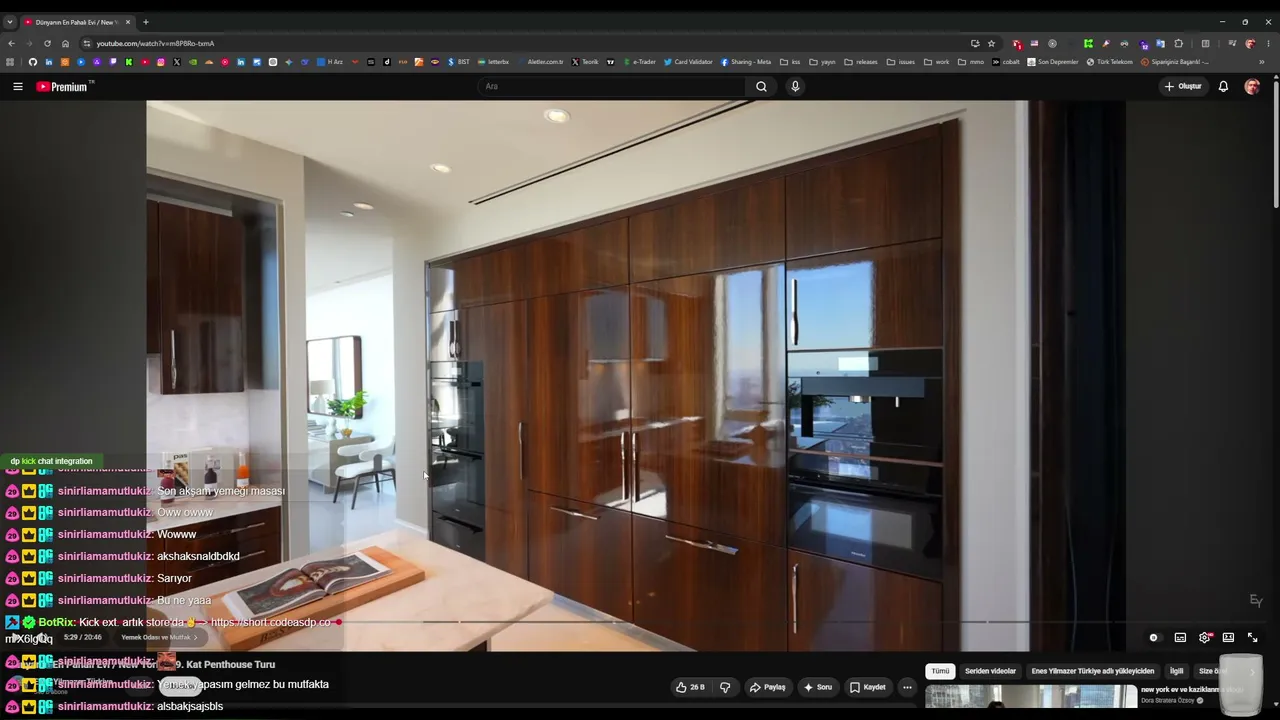The image size is (1280, 720).
Task: Select the İlgili filter chip
Action: [x=1177, y=671]
